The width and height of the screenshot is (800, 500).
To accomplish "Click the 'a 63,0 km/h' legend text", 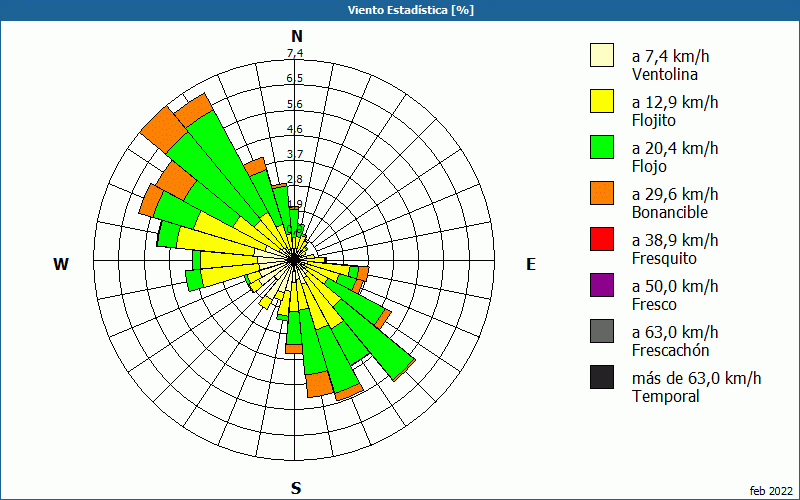I will click(675, 332).
